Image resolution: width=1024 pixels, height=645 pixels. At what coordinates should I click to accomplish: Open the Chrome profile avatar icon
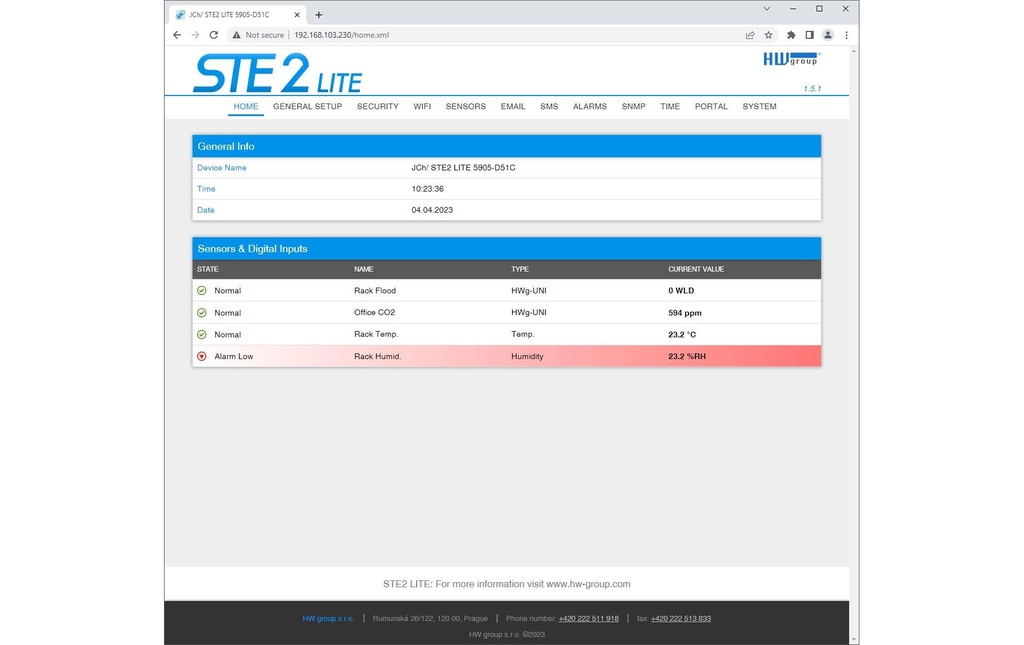827,35
